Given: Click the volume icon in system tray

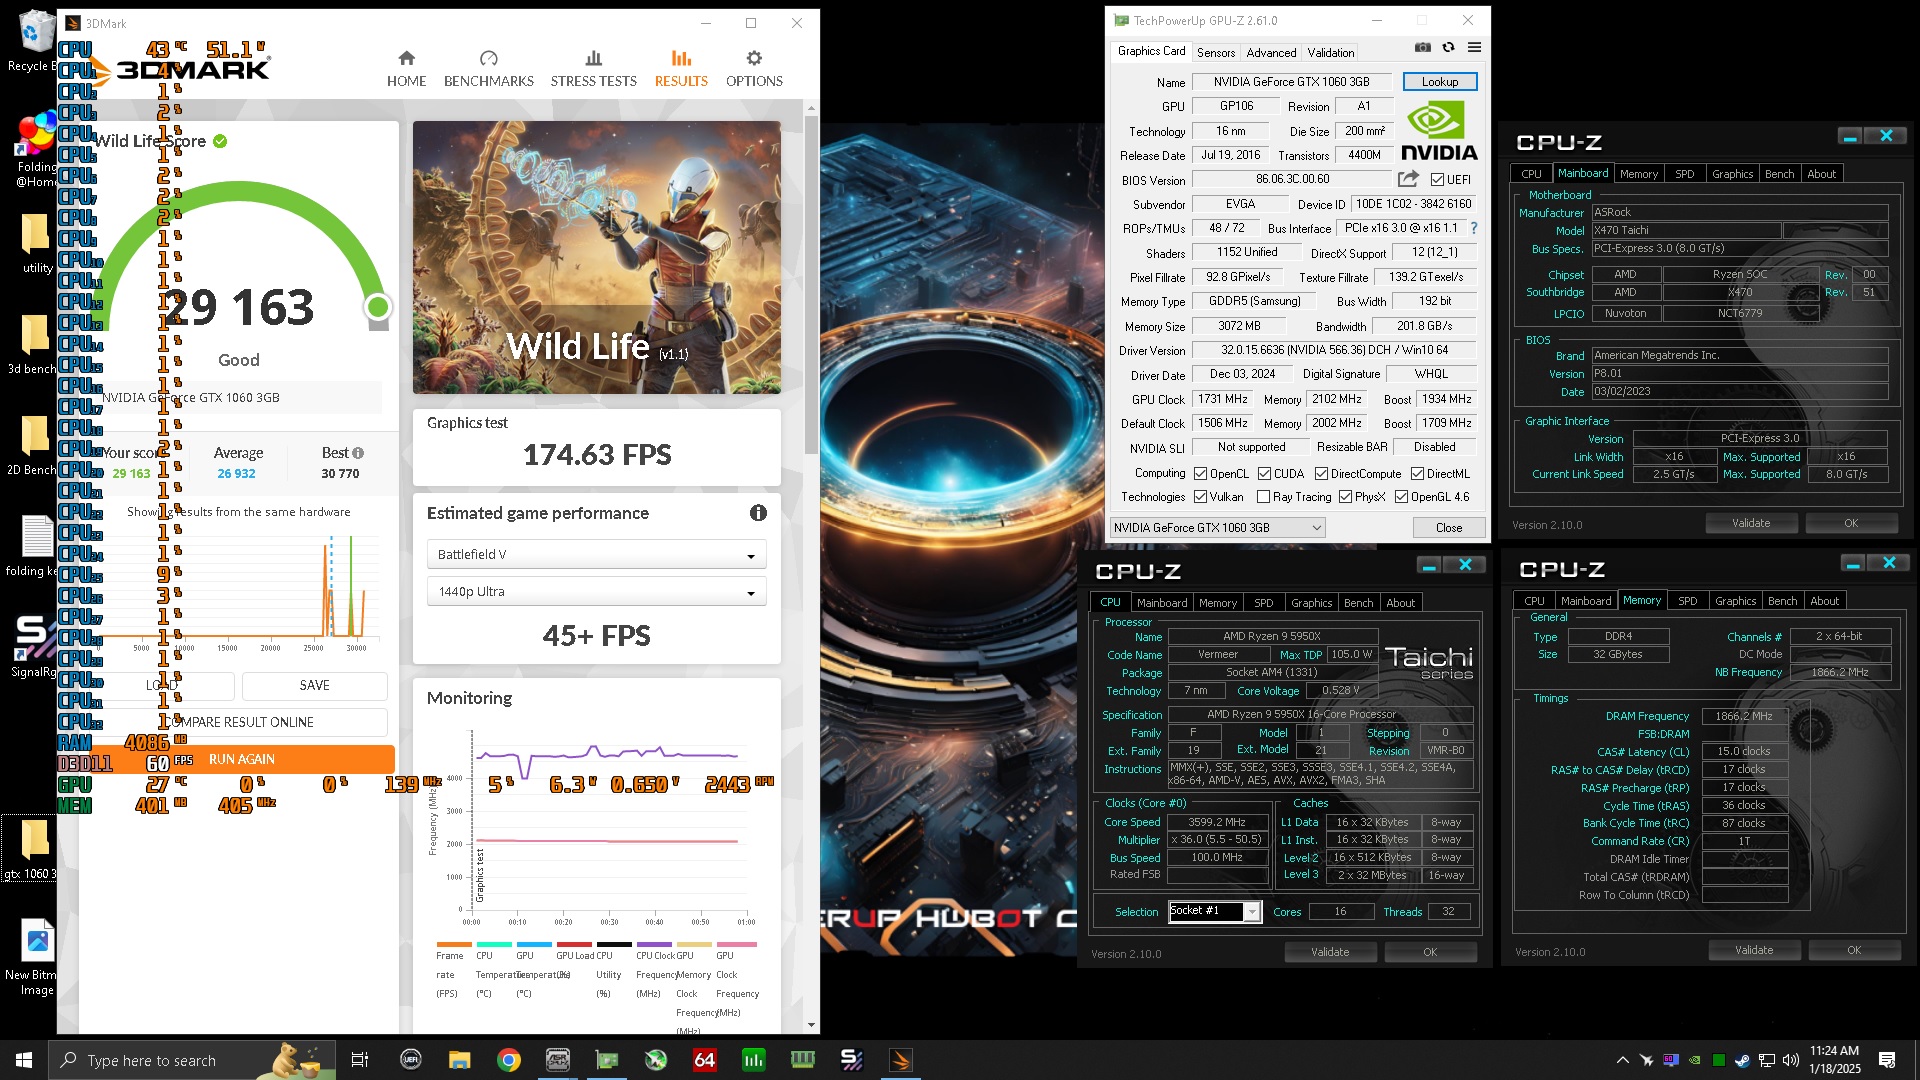Looking at the screenshot, I should (x=1790, y=1060).
